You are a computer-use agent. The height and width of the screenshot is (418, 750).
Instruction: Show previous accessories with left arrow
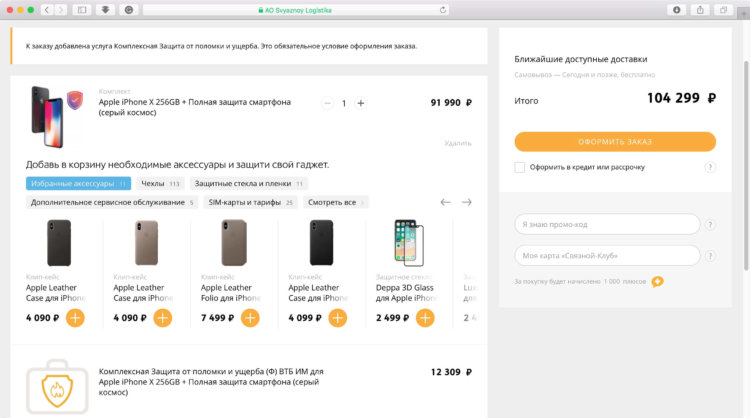pyautogui.click(x=445, y=202)
